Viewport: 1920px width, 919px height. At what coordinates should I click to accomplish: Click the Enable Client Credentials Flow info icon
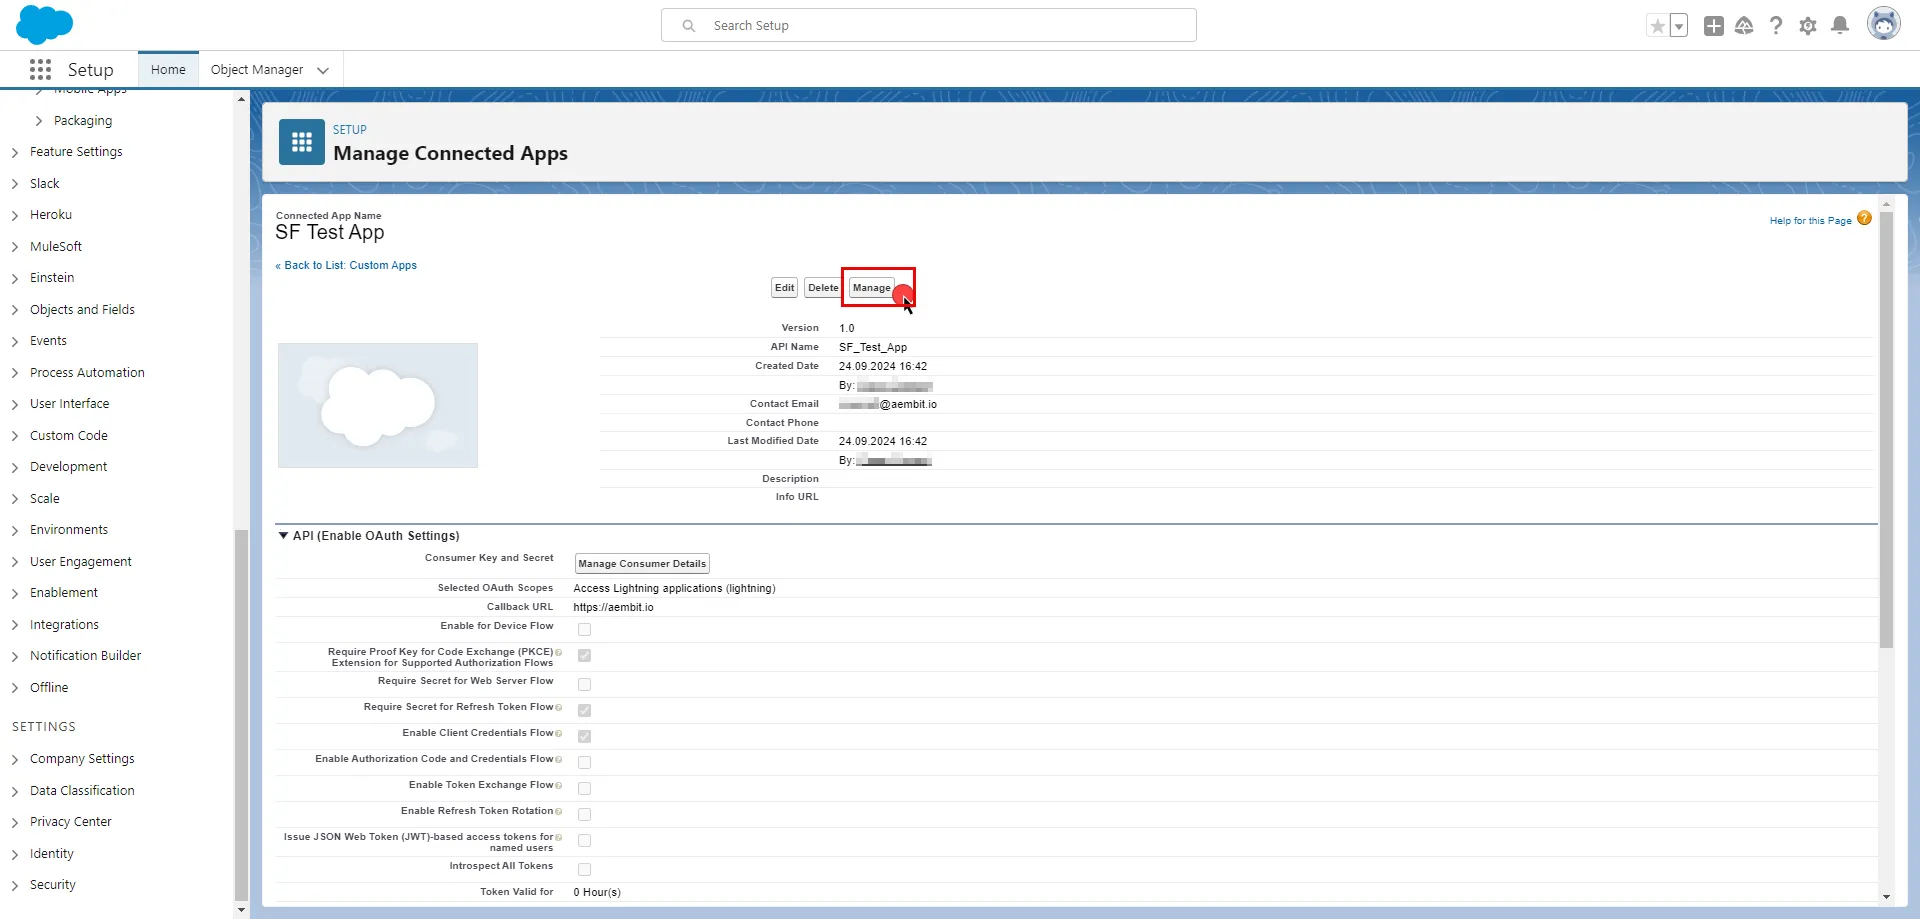point(558,733)
